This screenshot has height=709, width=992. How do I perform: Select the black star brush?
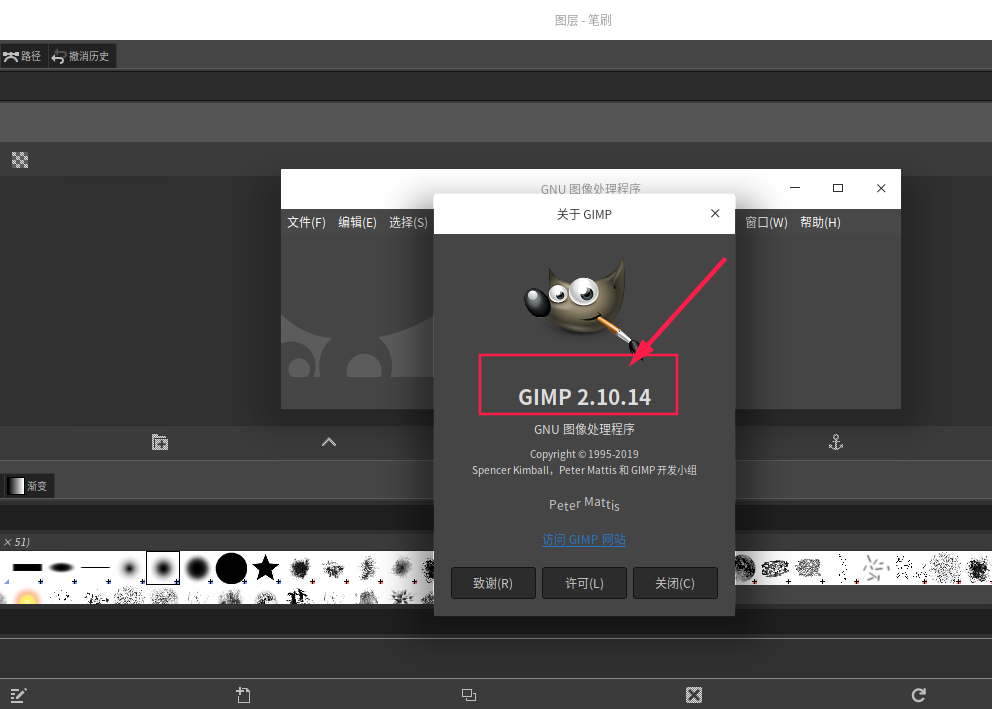click(266, 567)
